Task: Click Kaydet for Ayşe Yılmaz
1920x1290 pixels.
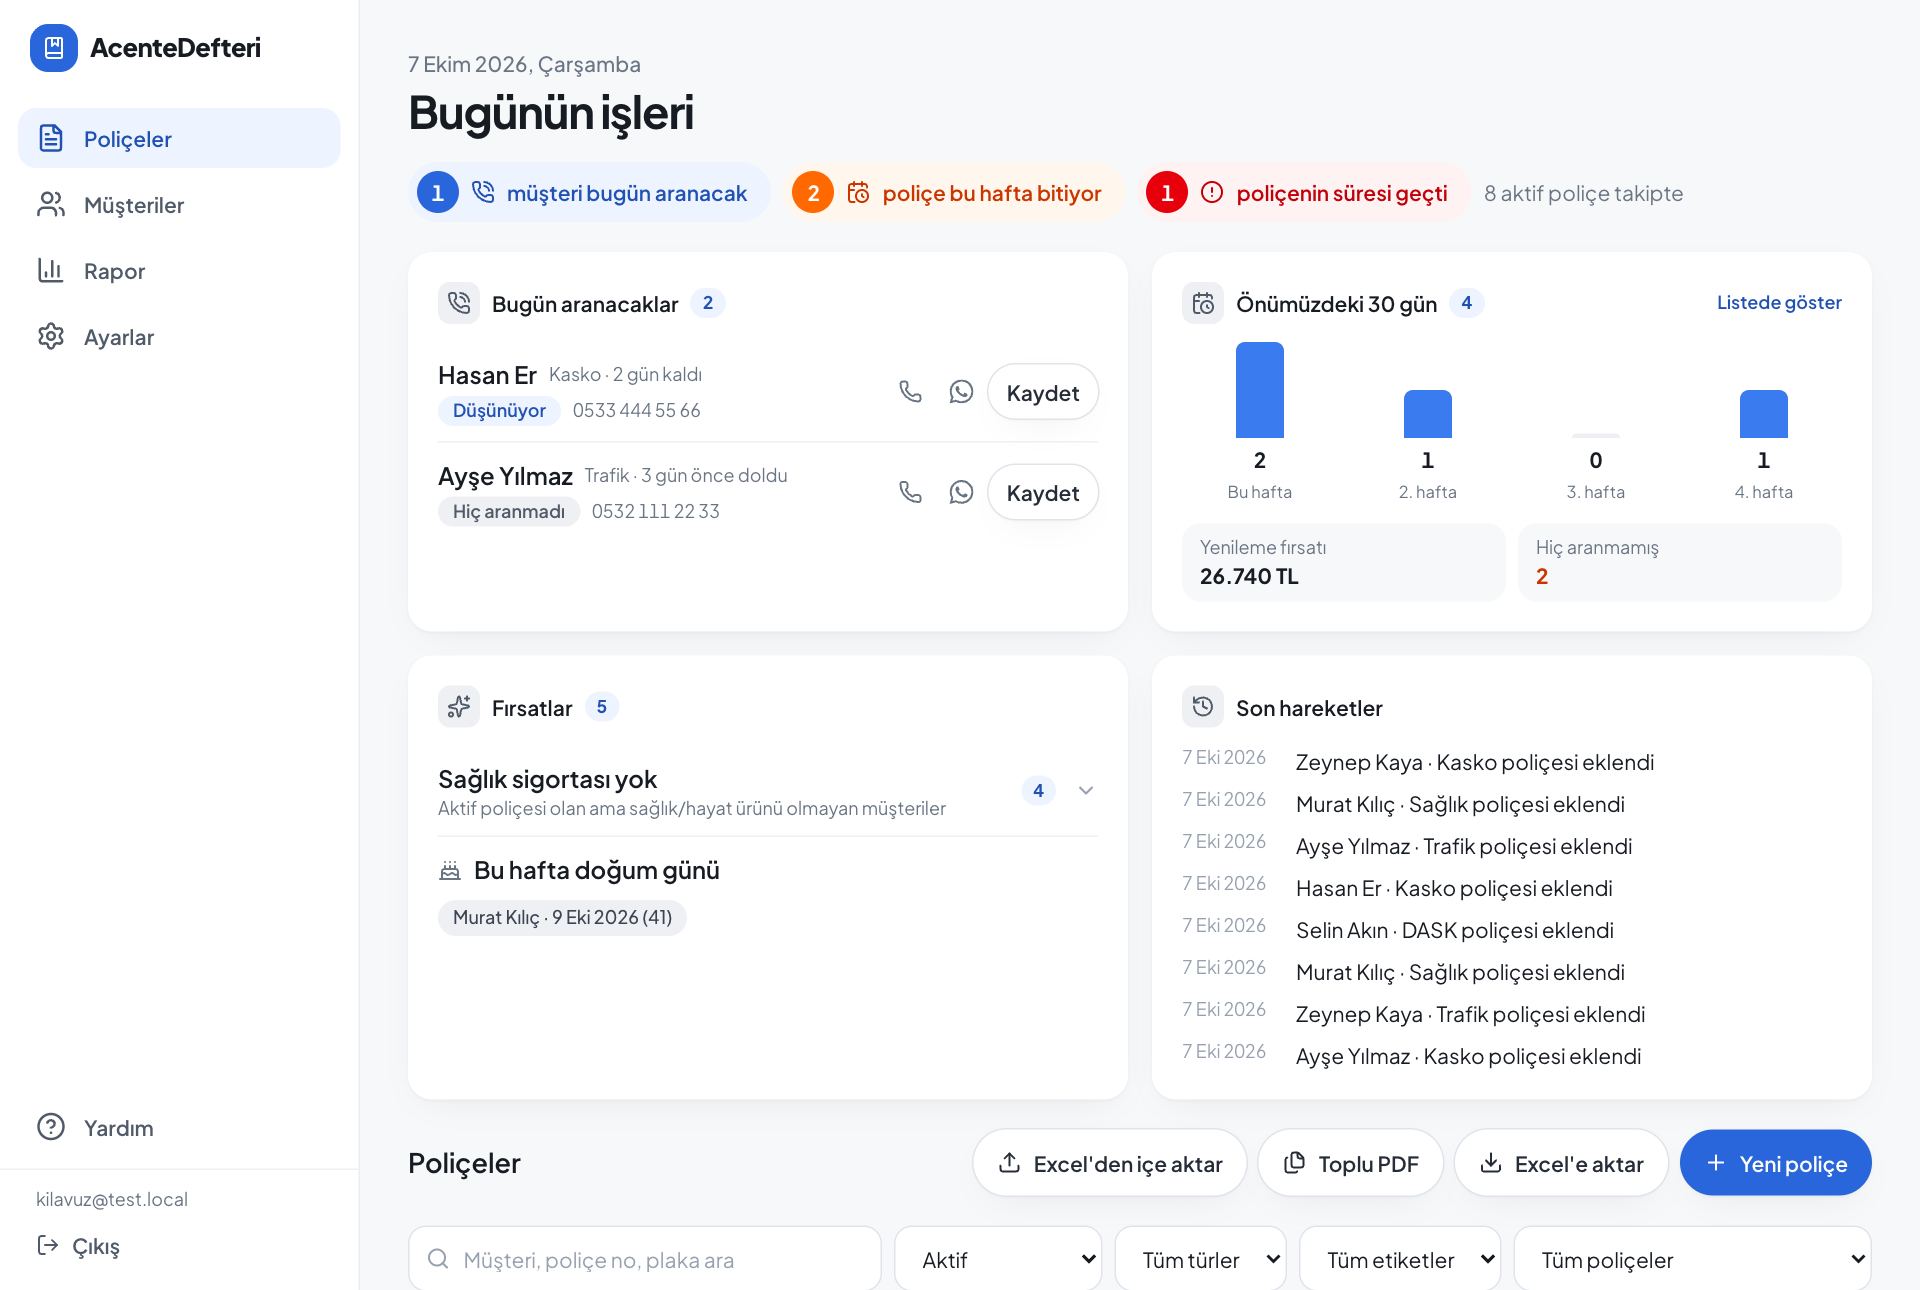Action: pos(1043,492)
